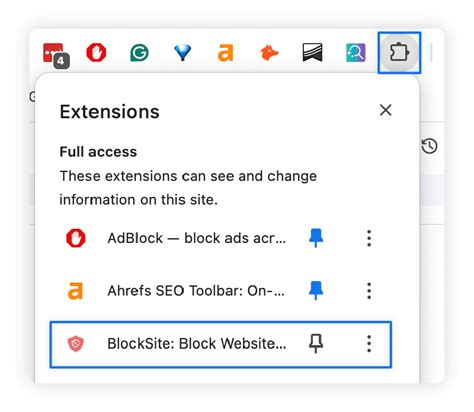Click the AdBlock toolbar icon
Viewport: 474px width, 412px height.
(x=96, y=53)
